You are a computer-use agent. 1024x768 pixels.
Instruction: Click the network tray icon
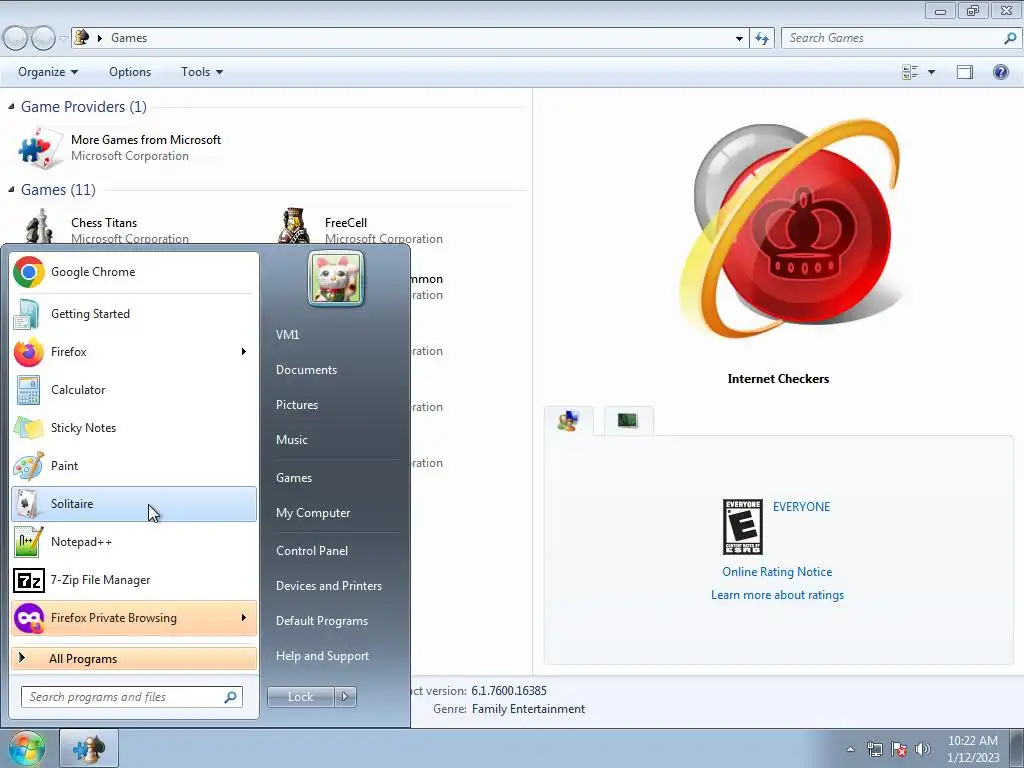click(x=874, y=749)
